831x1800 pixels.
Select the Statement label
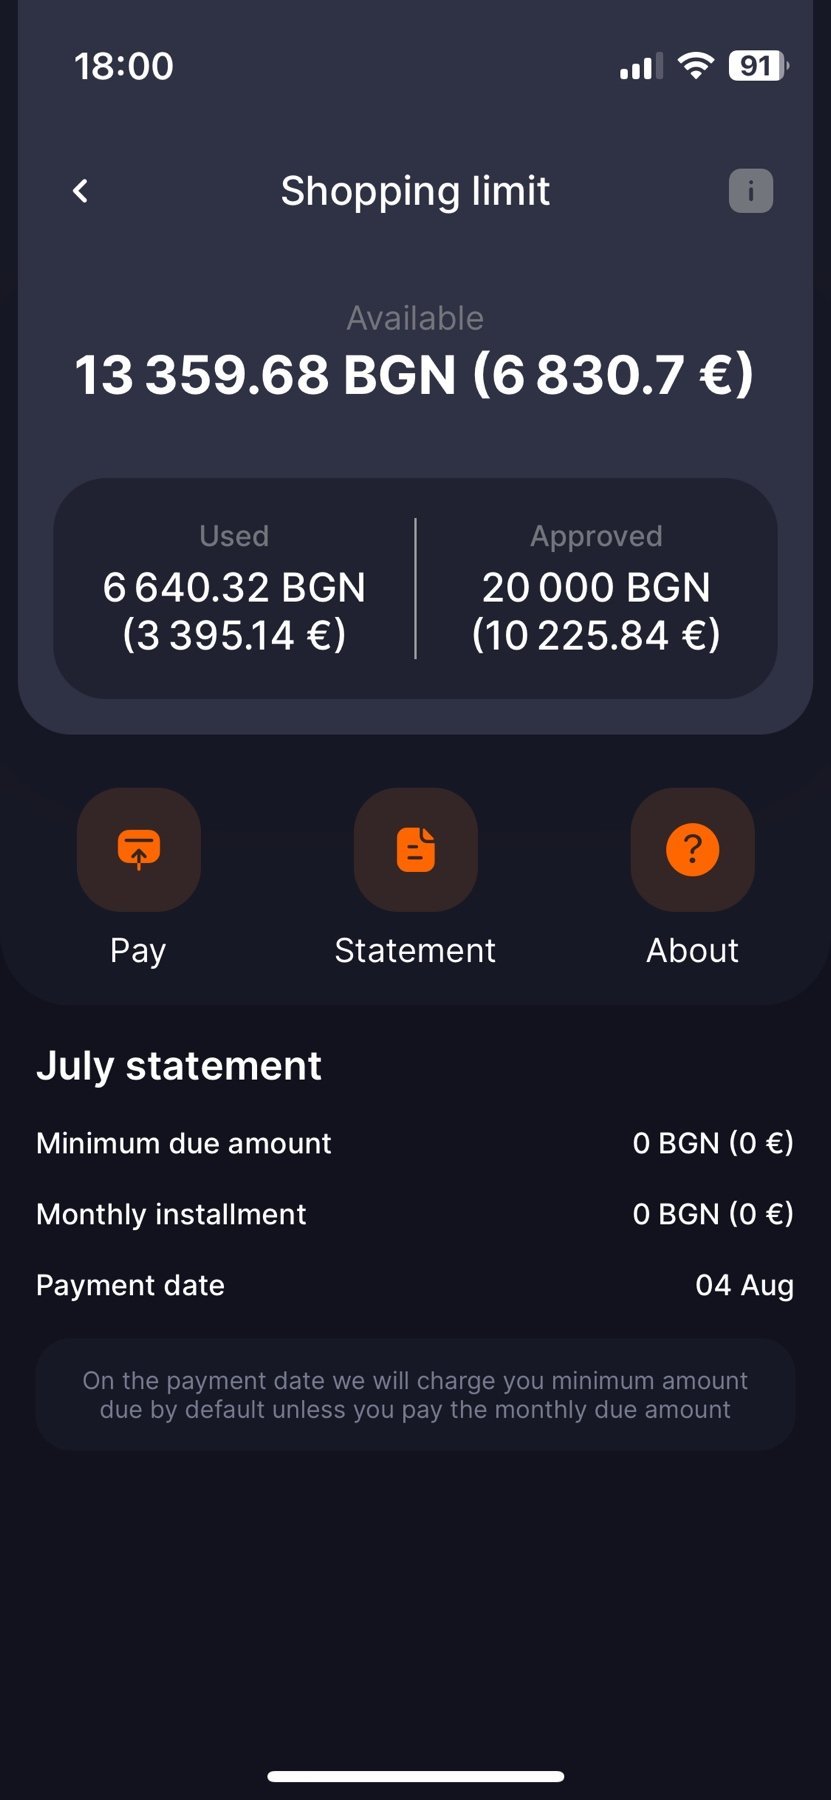coord(415,950)
